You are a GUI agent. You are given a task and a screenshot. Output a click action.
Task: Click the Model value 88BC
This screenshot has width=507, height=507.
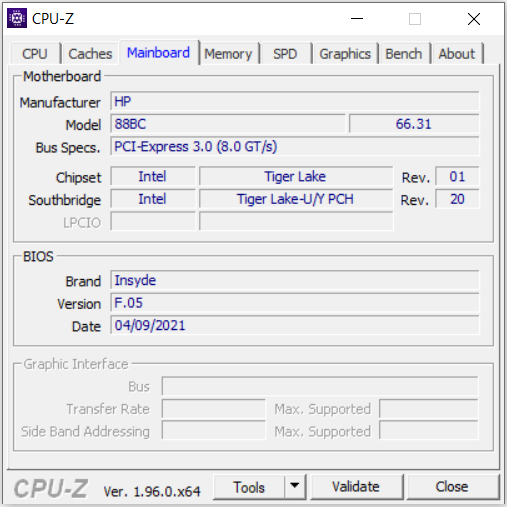click(228, 124)
